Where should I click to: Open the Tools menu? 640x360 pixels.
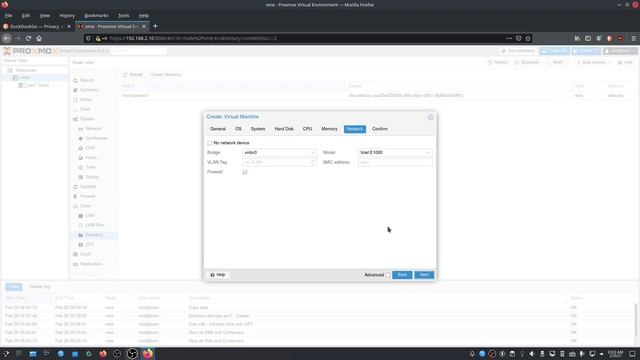pos(123,16)
